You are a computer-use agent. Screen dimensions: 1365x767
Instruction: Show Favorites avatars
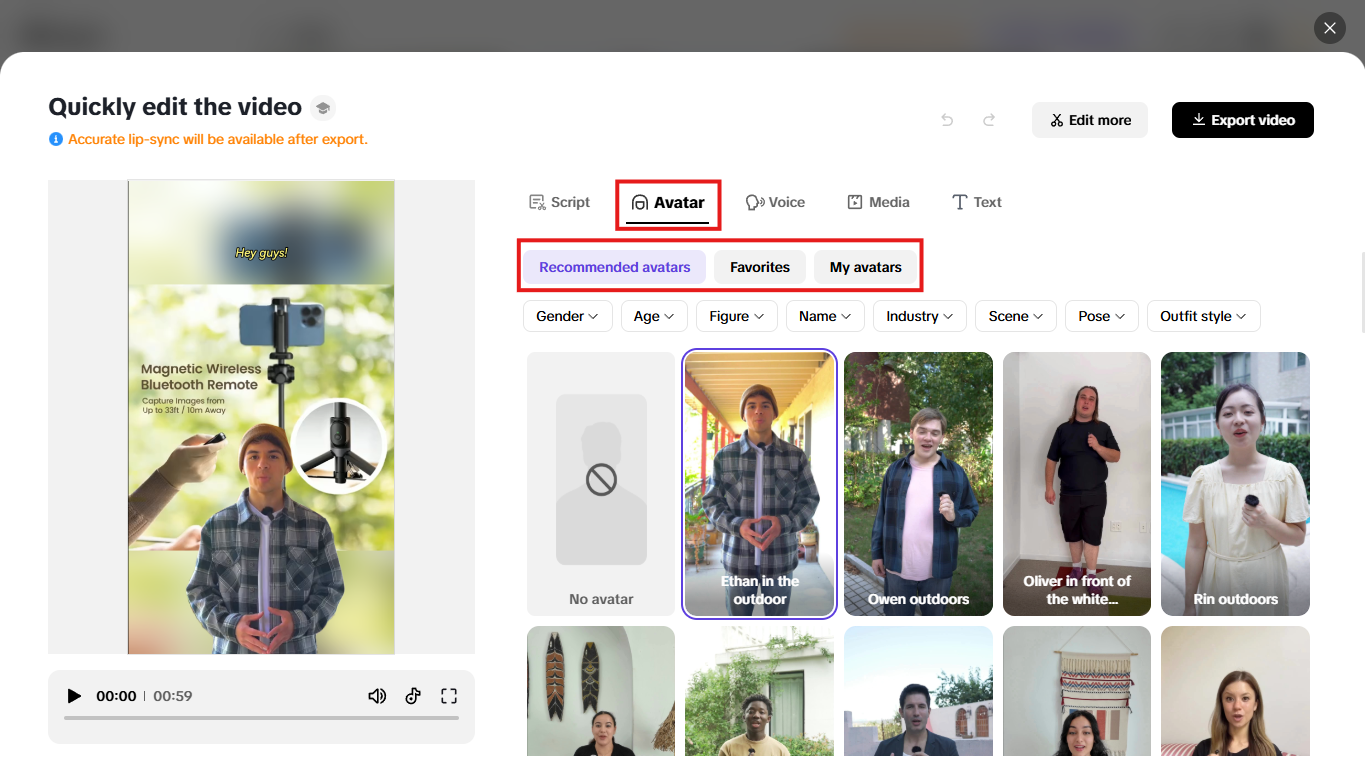coord(760,267)
